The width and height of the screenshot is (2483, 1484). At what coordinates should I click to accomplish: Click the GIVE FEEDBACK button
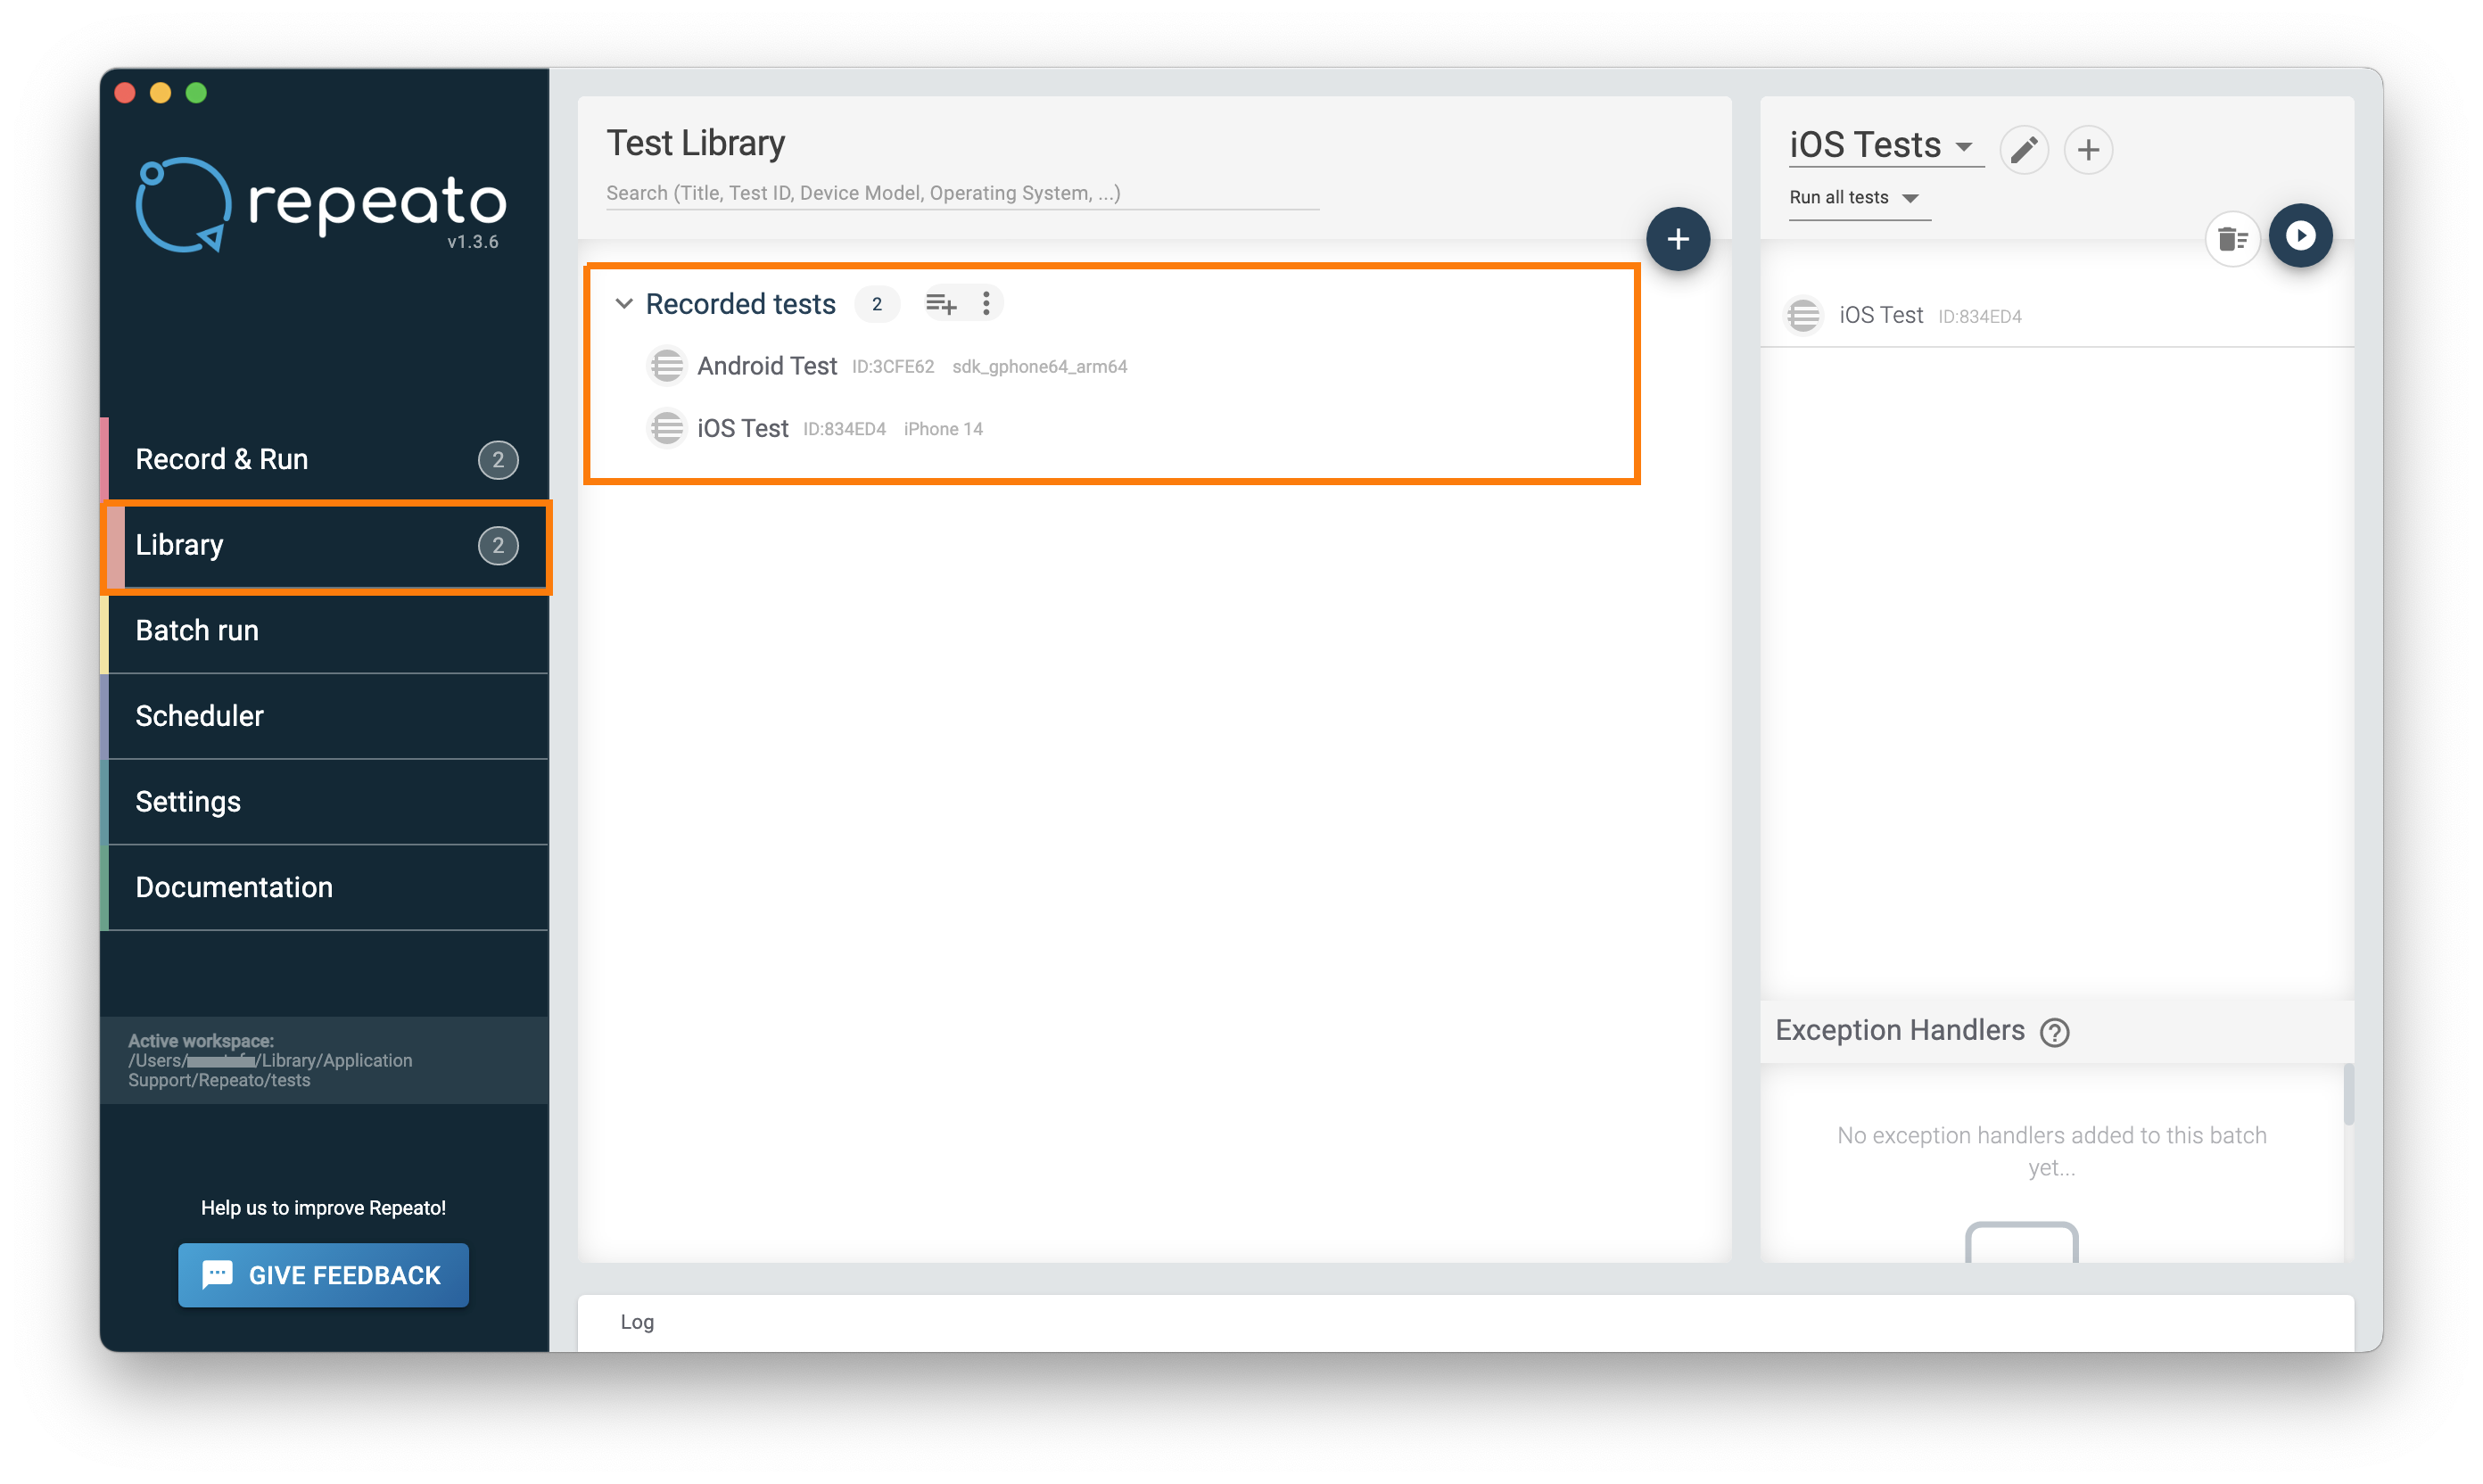323,1274
